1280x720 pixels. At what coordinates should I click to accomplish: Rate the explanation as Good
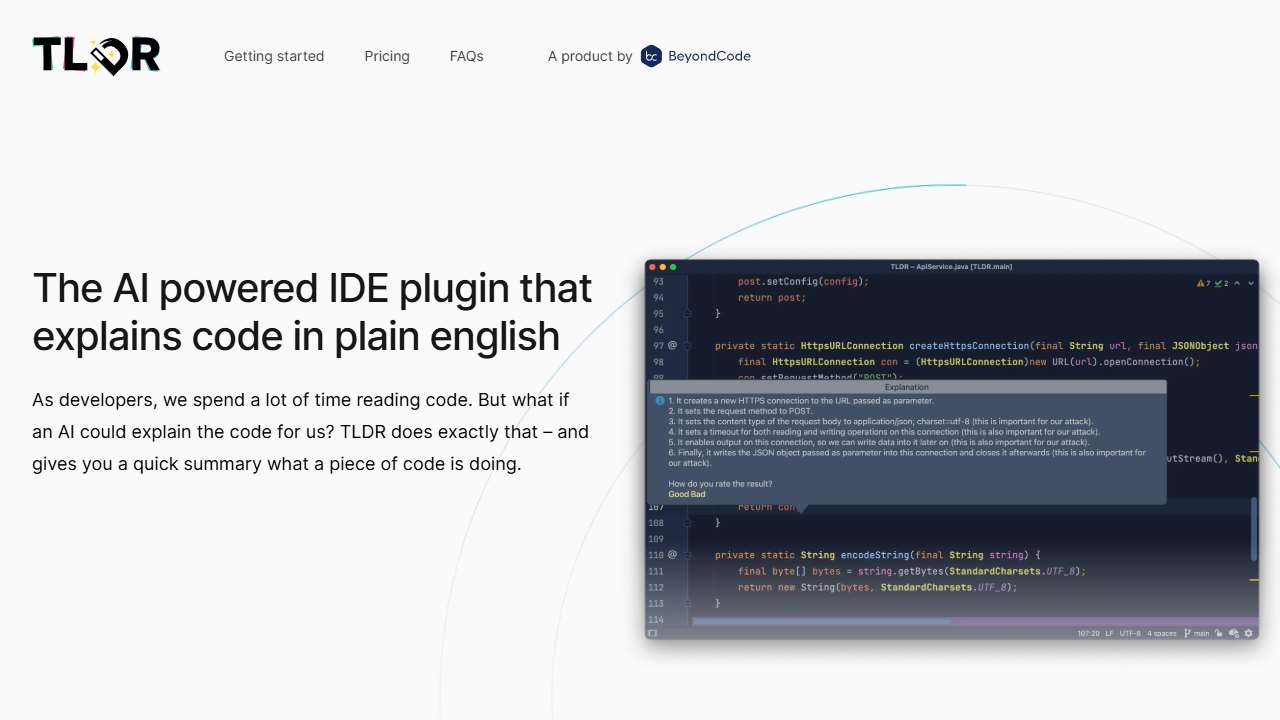[677, 494]
